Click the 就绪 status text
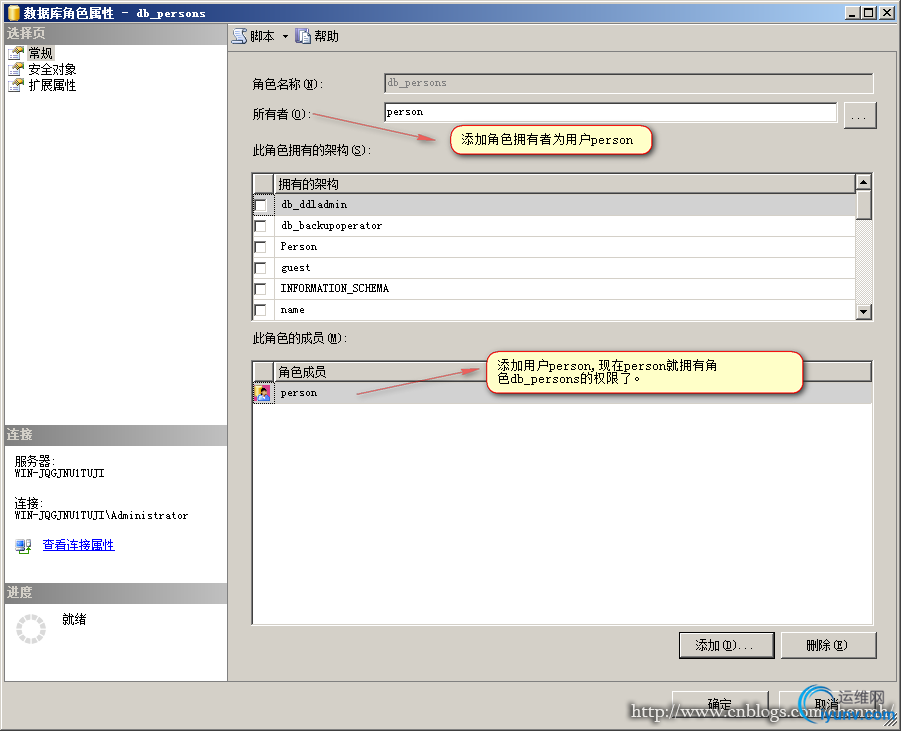Image resolution: width=901 pixels, height=731 pixels. (x=74, y=620)
